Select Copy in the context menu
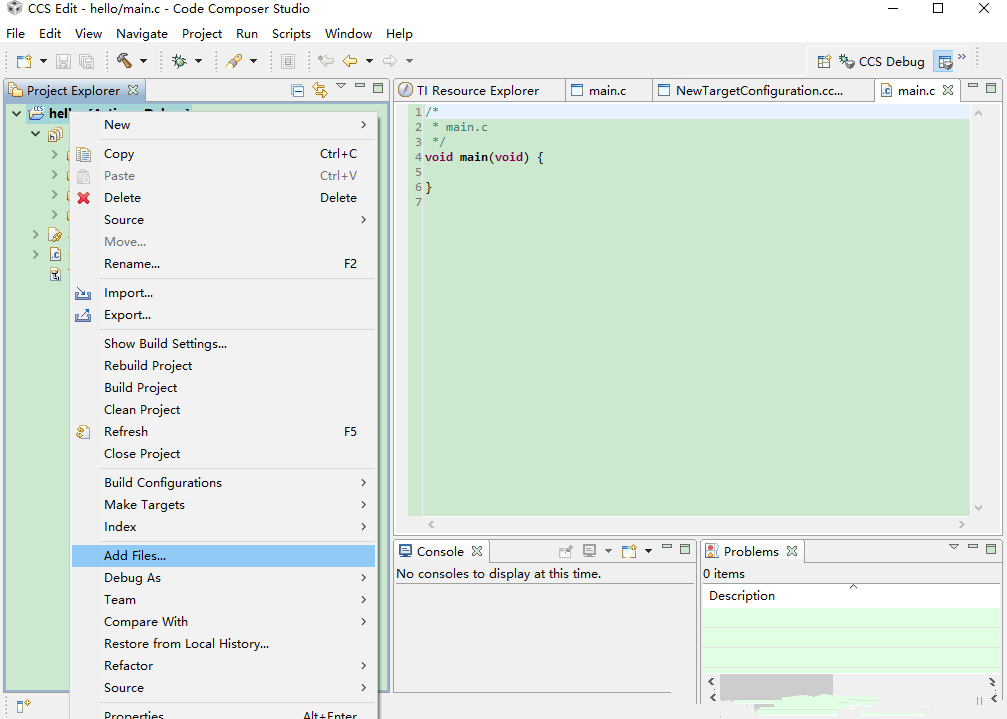The height and width of the screenshot is (719, 1007). 223,154
